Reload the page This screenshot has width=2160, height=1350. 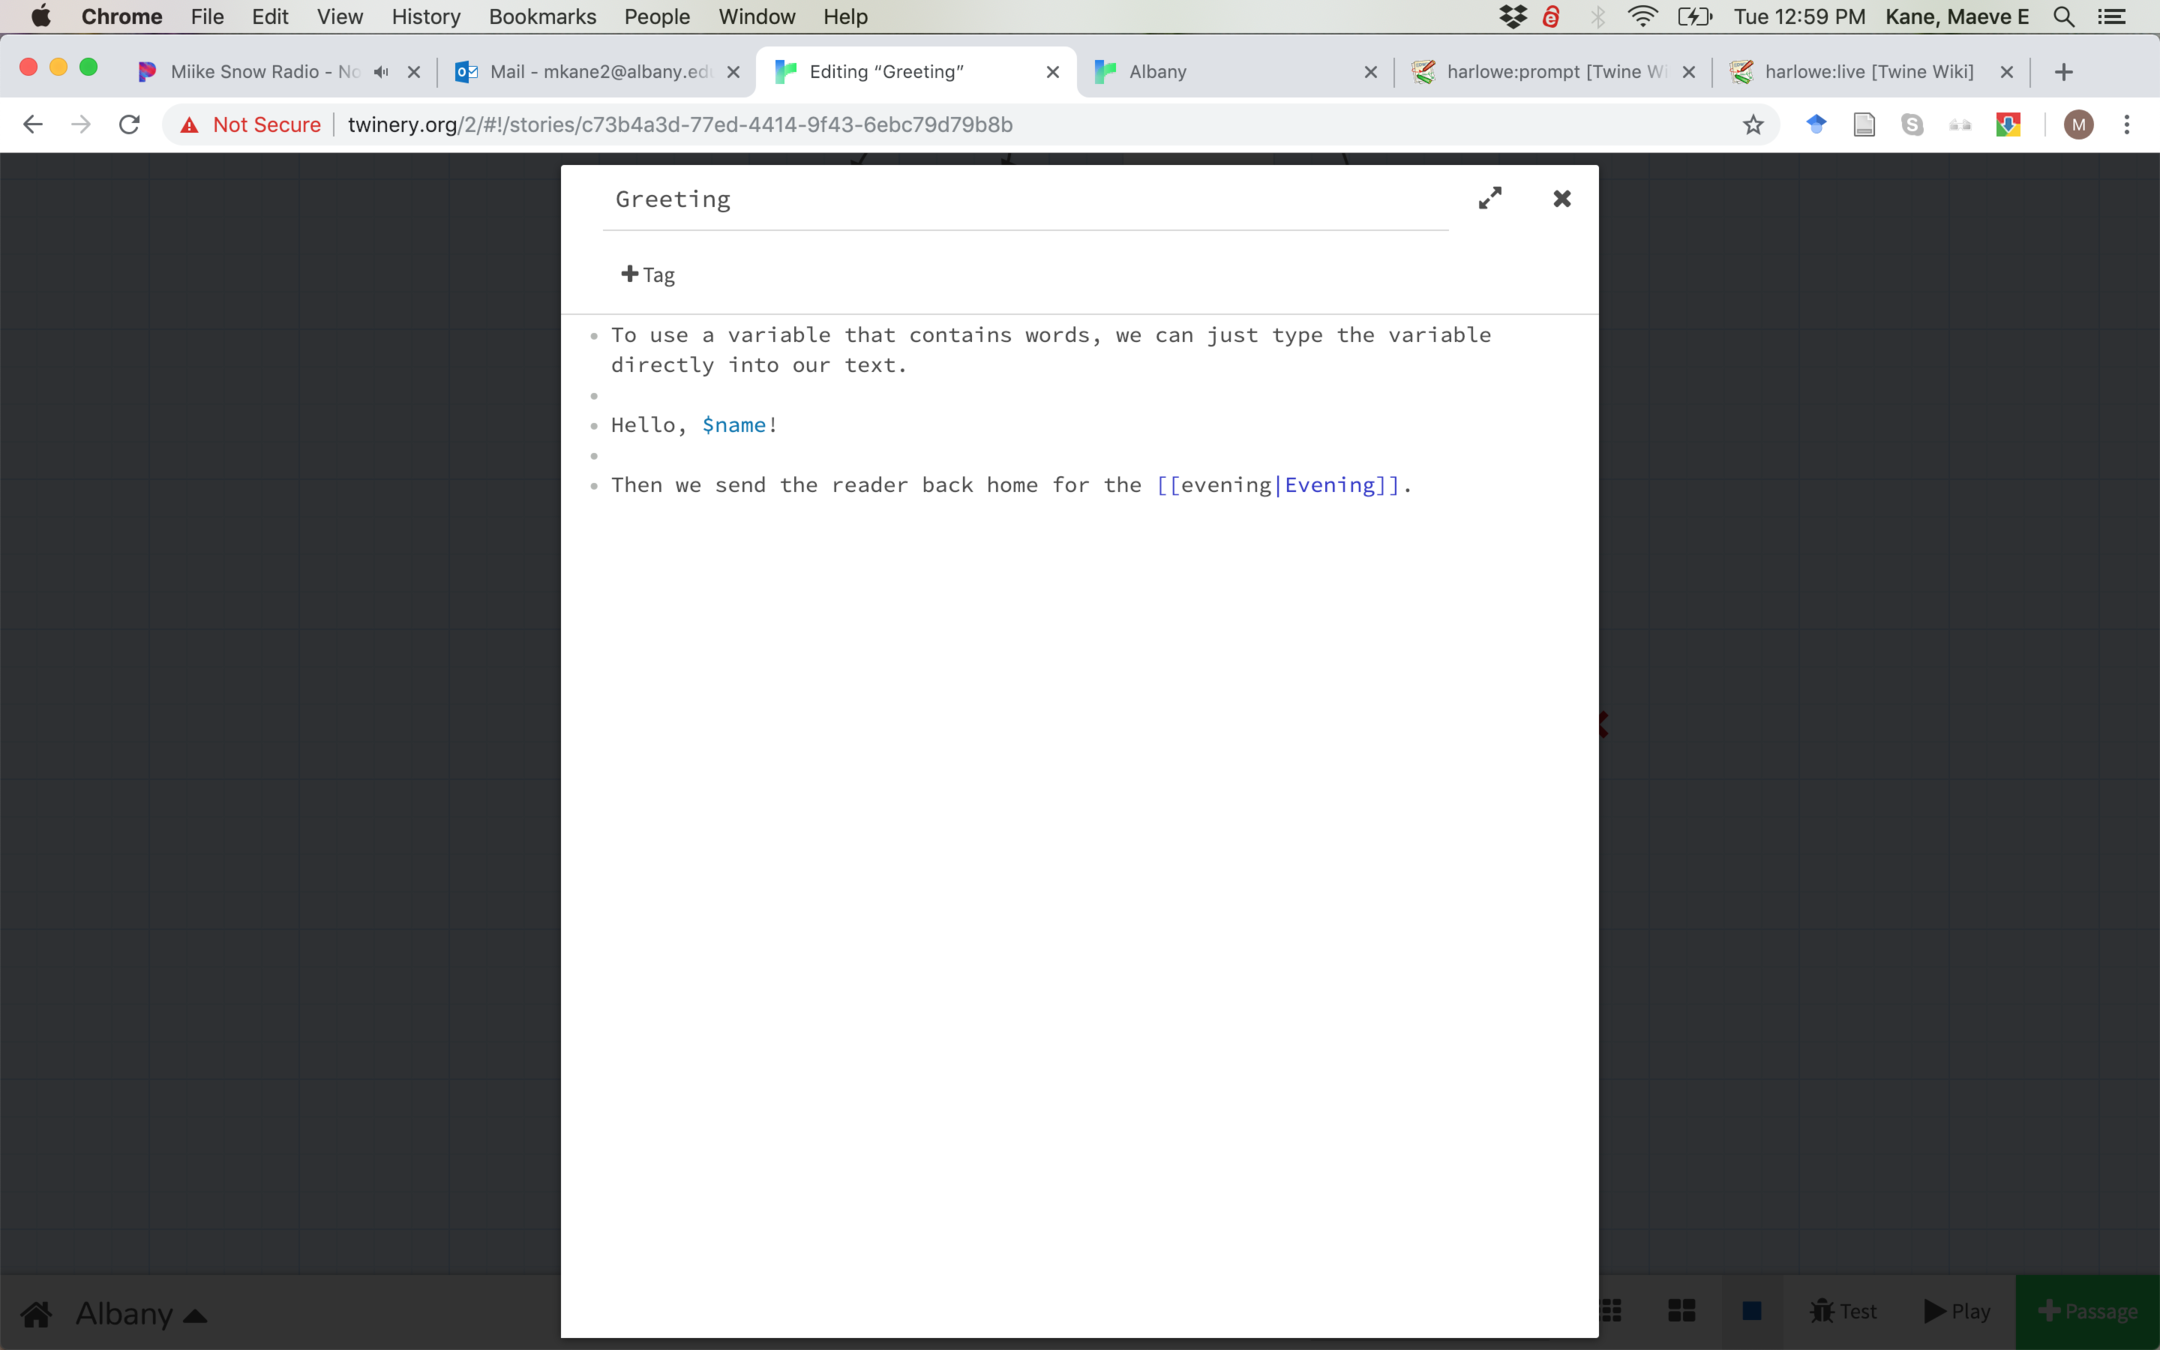point(129,125)
